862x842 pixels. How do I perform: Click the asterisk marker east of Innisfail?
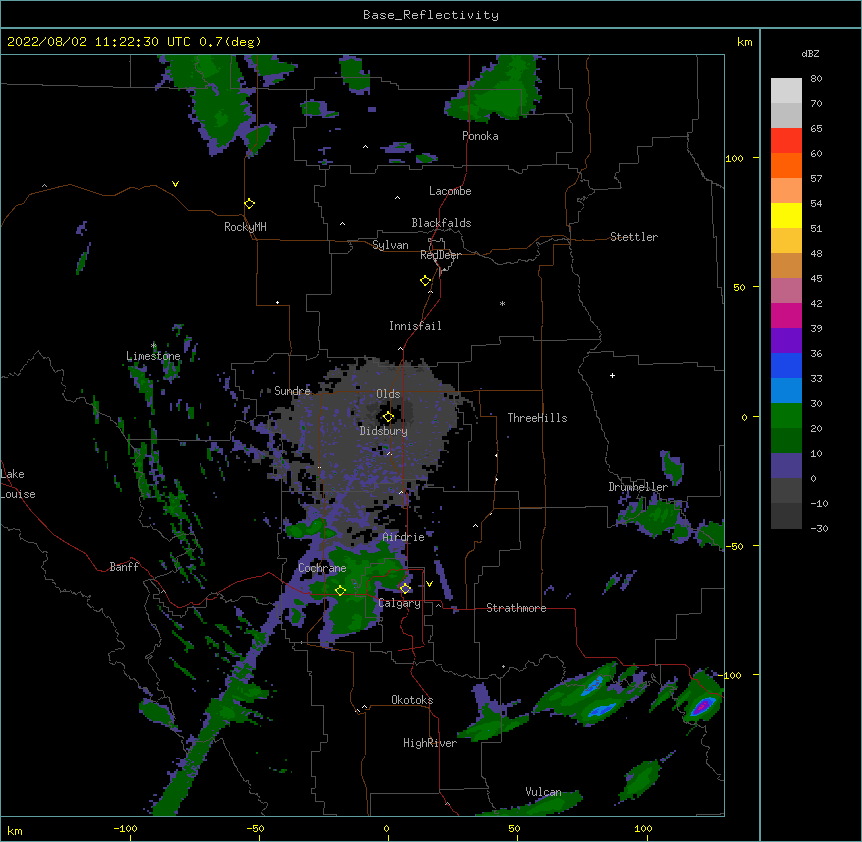(x=502, y=304)
